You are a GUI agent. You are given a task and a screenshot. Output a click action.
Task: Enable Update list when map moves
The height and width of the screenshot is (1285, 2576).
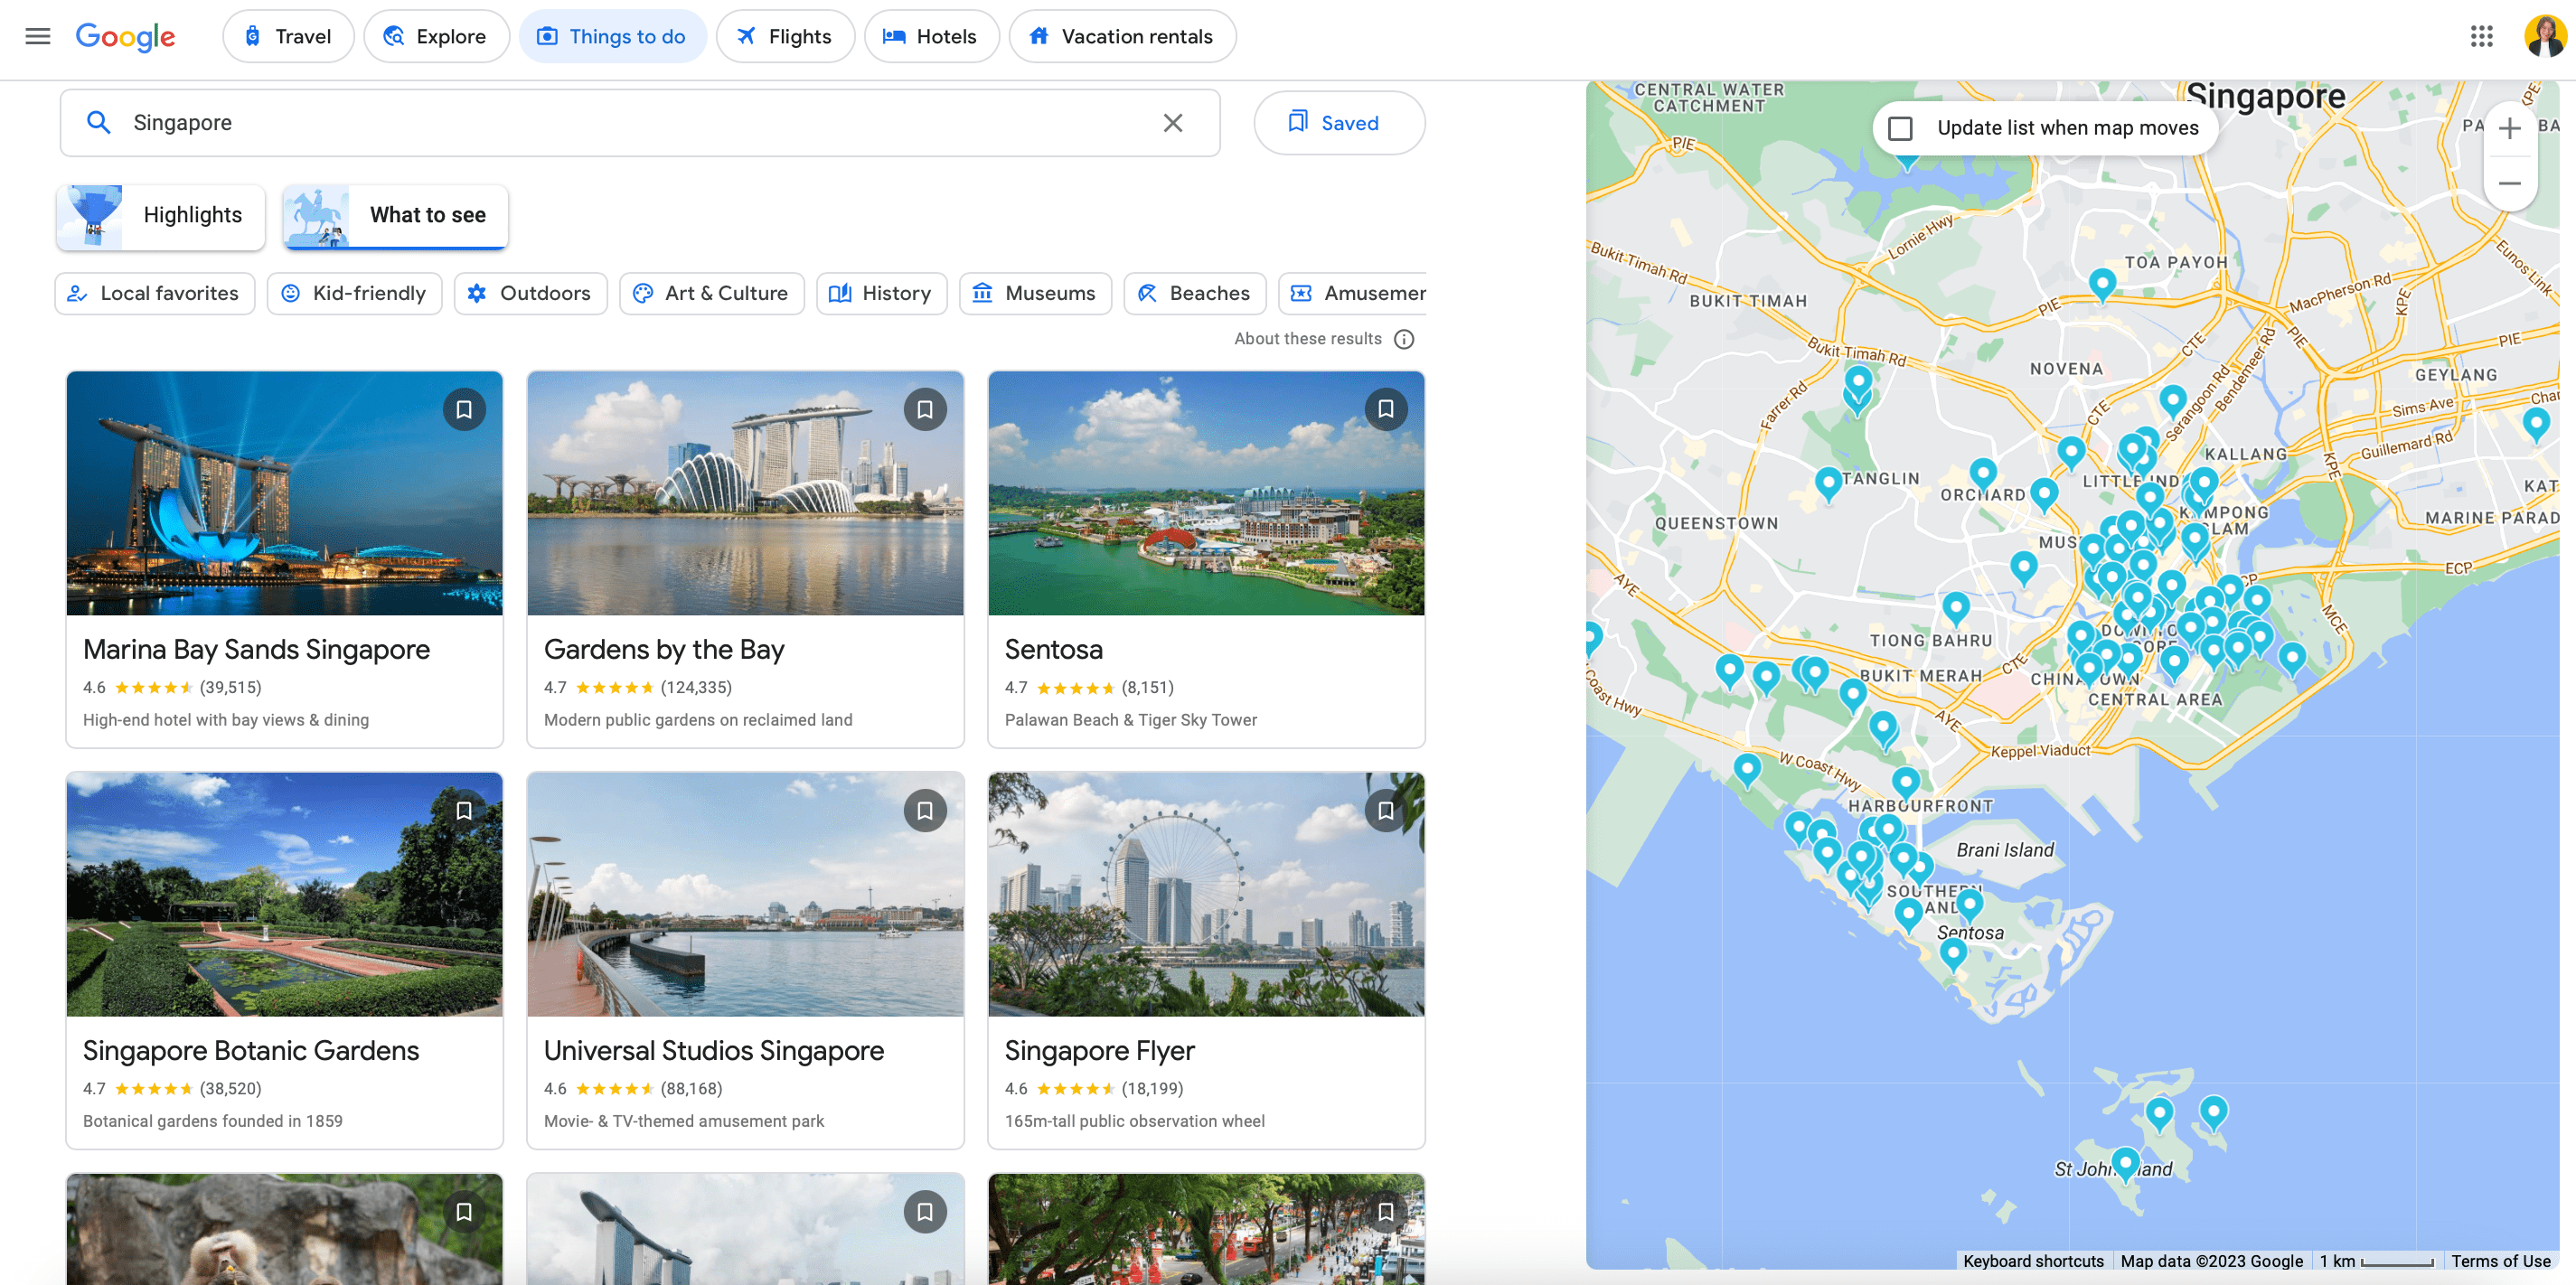pyautogui.click(x=1900, y=128)
